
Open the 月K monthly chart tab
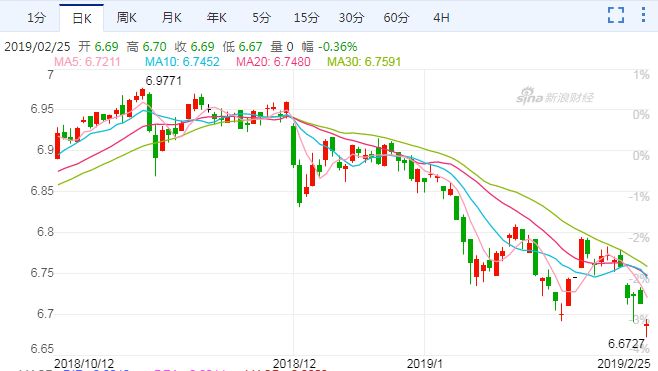(172, 18)
